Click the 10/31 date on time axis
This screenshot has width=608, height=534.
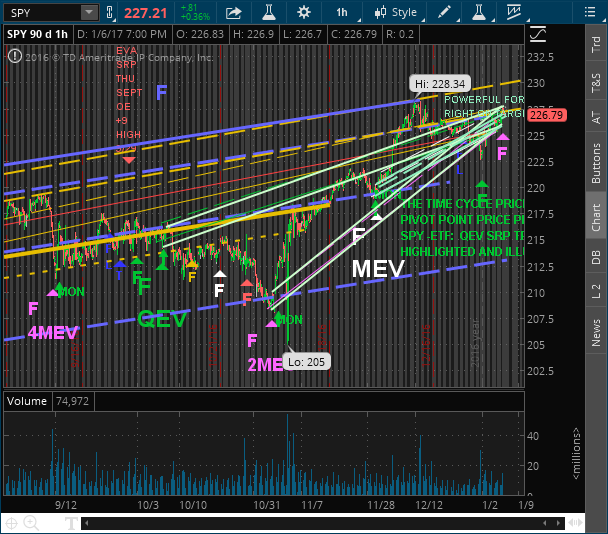pos(266,505)
